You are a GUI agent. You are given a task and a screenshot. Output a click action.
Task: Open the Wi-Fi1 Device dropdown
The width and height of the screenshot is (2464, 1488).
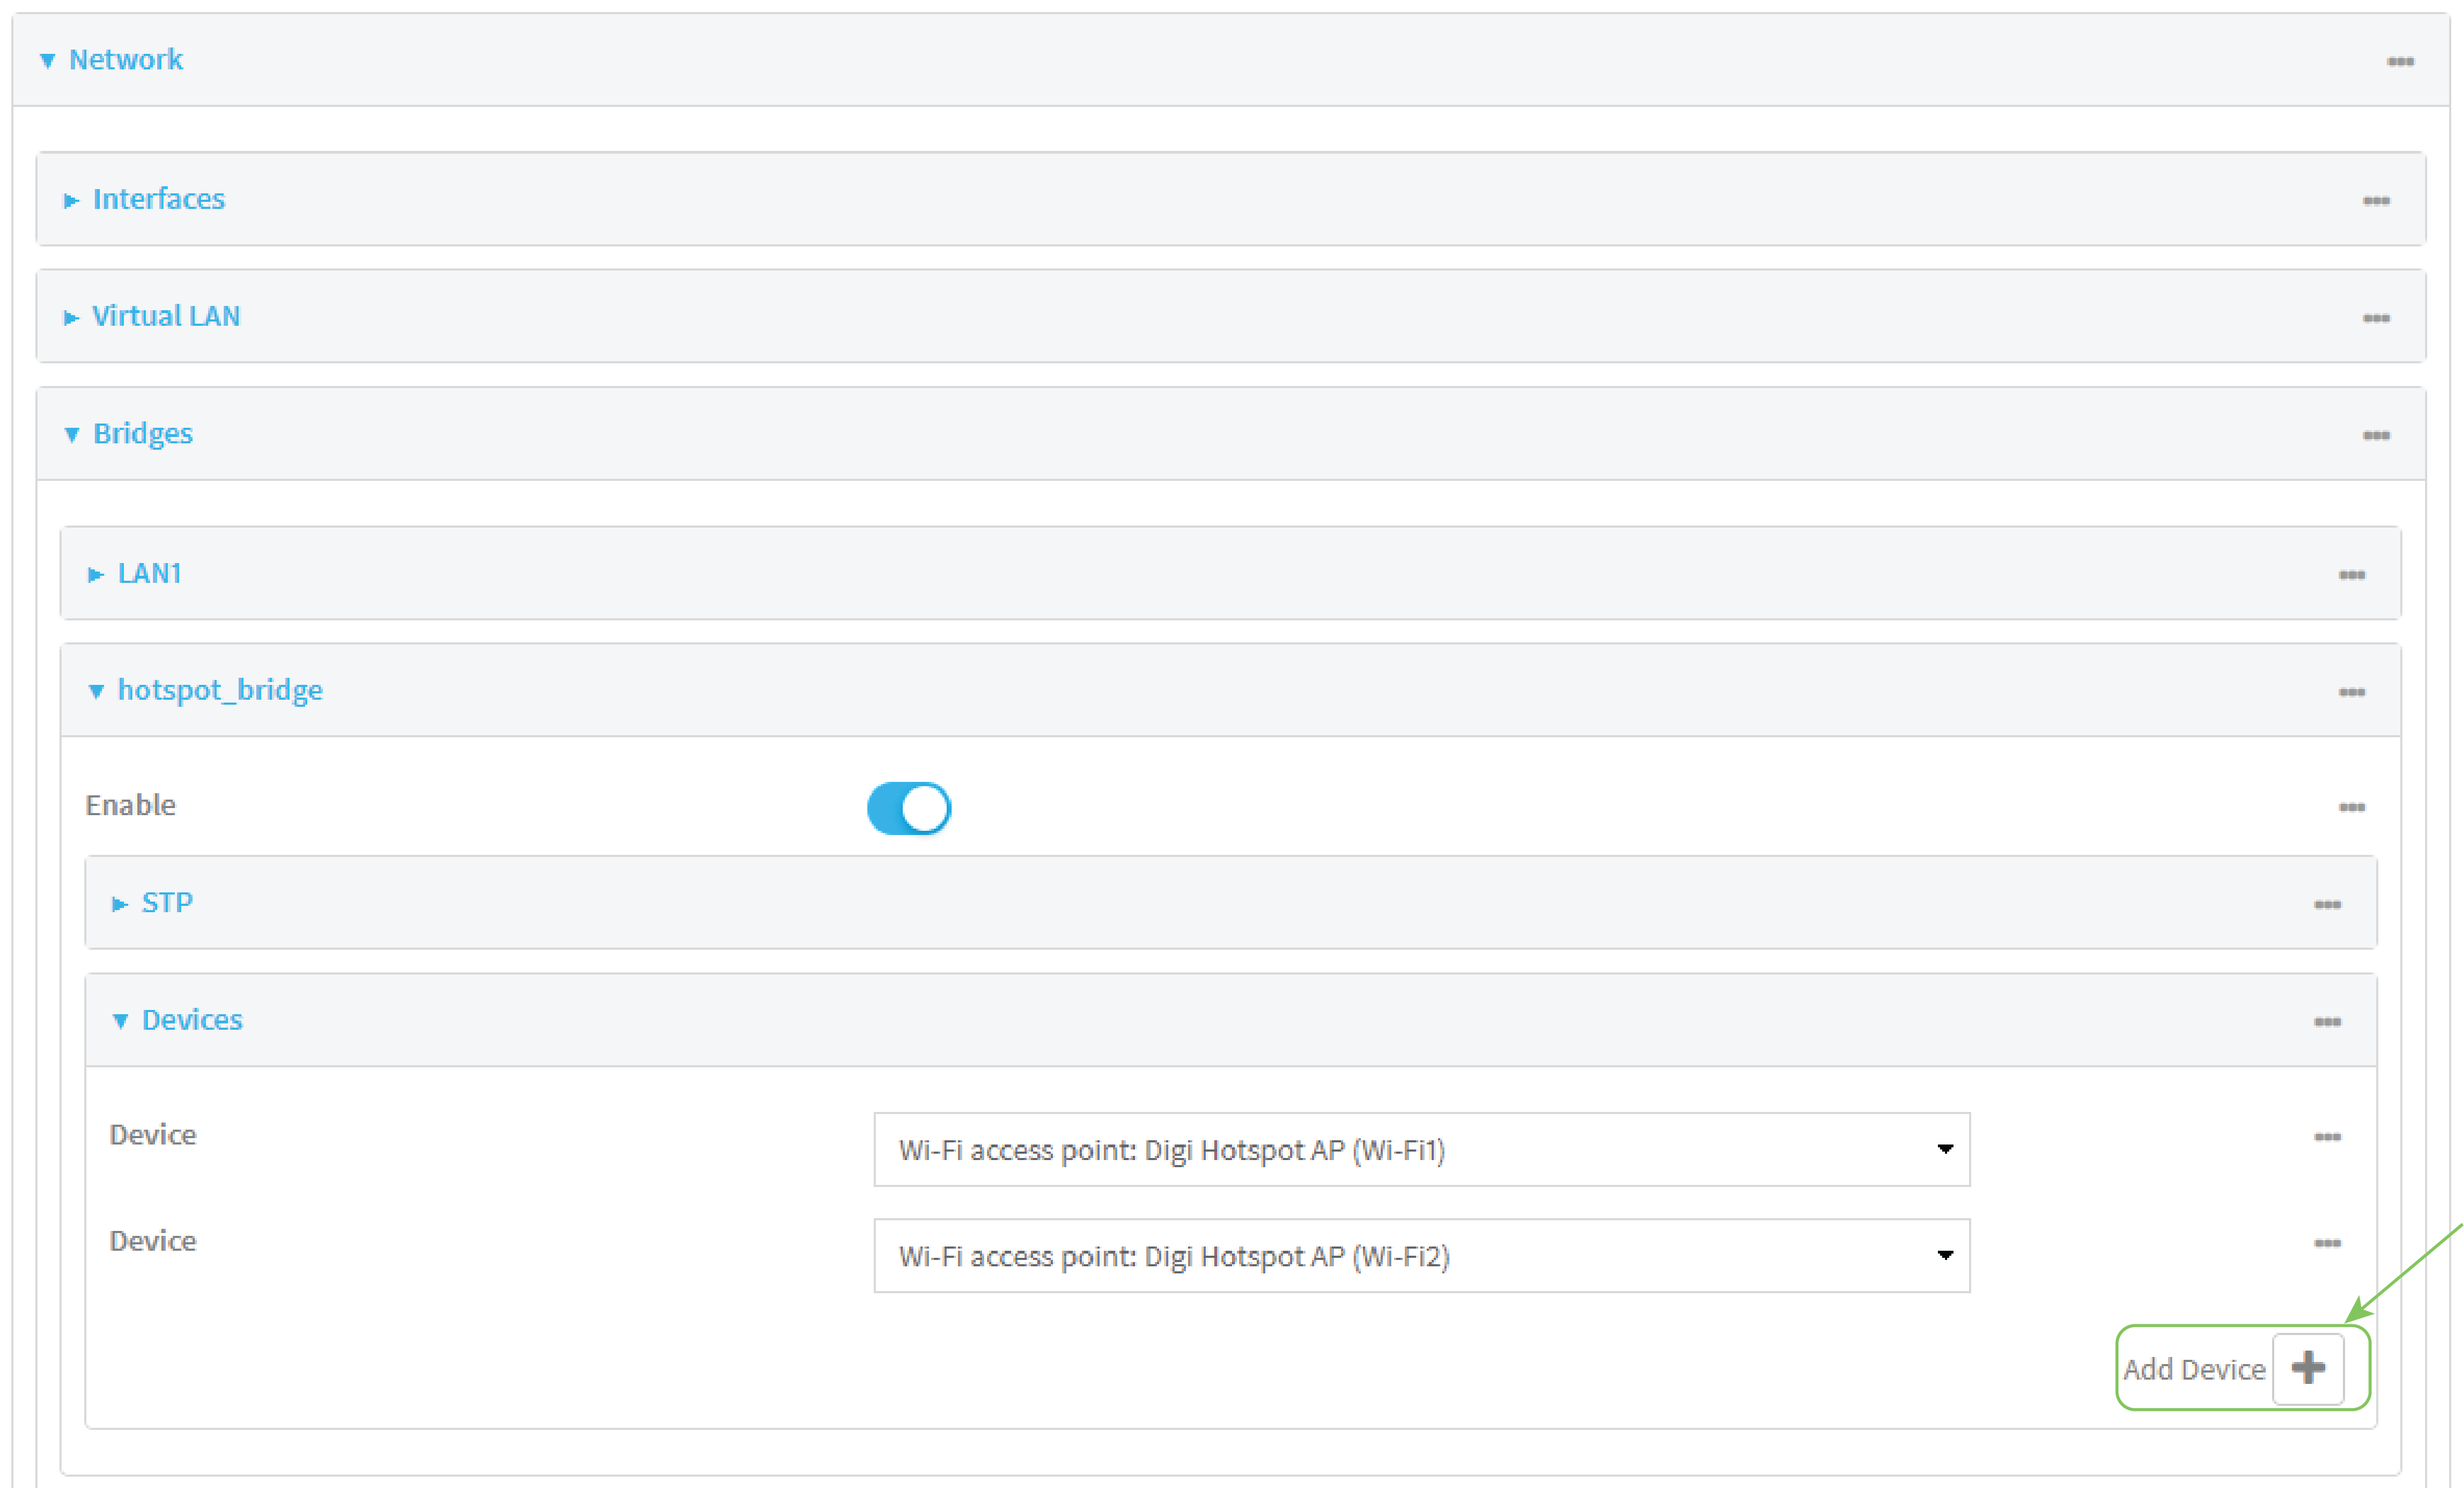click(x=1420, y=1149)
